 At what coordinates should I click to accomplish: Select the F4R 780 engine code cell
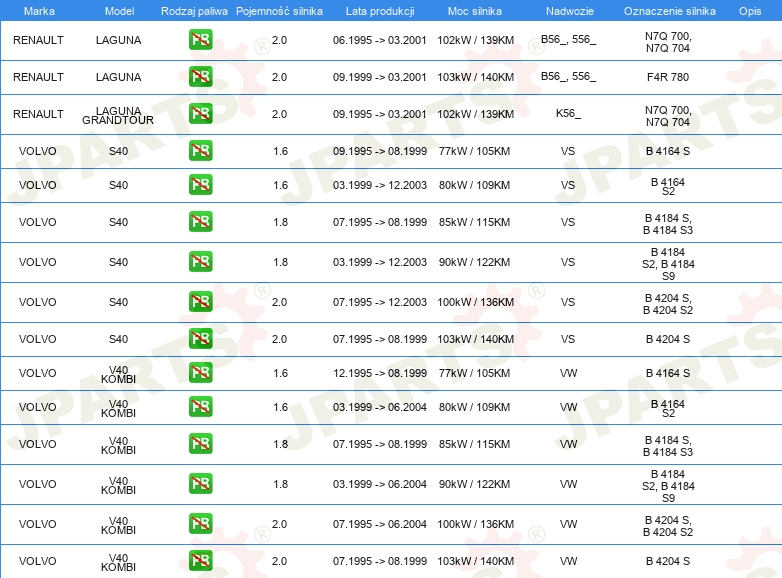(668, 77)
